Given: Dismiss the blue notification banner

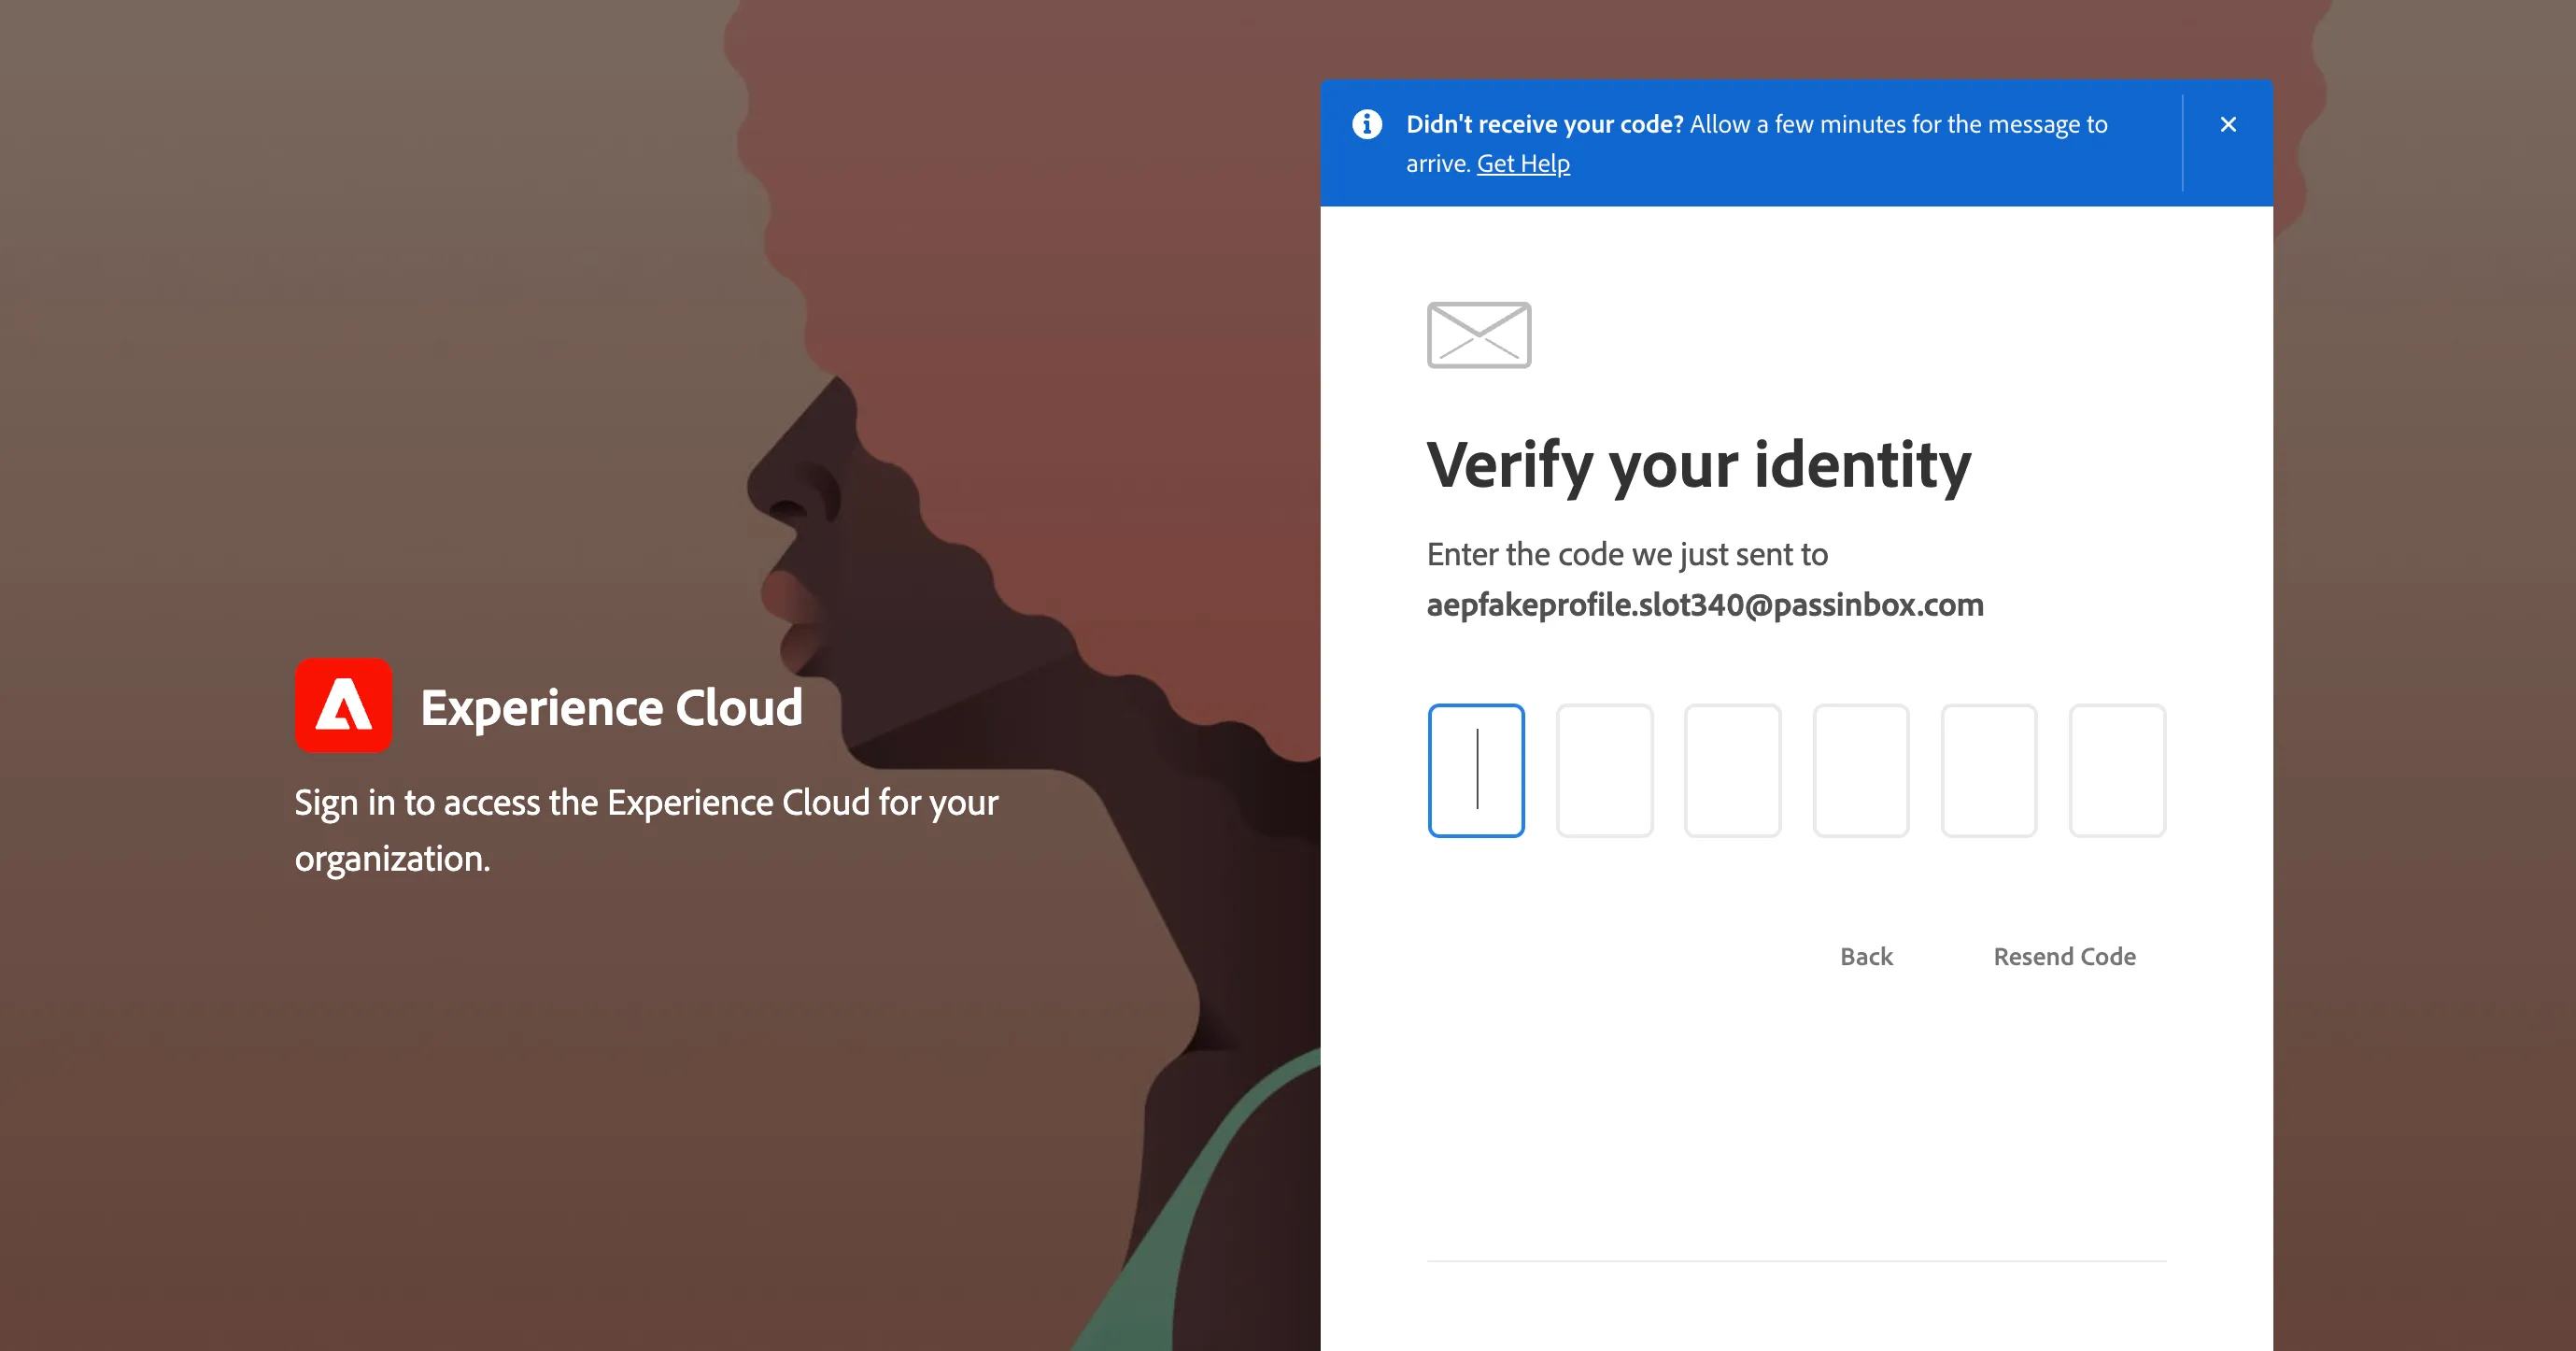Looking at the screenshot, I should [x=2228, y=124].
